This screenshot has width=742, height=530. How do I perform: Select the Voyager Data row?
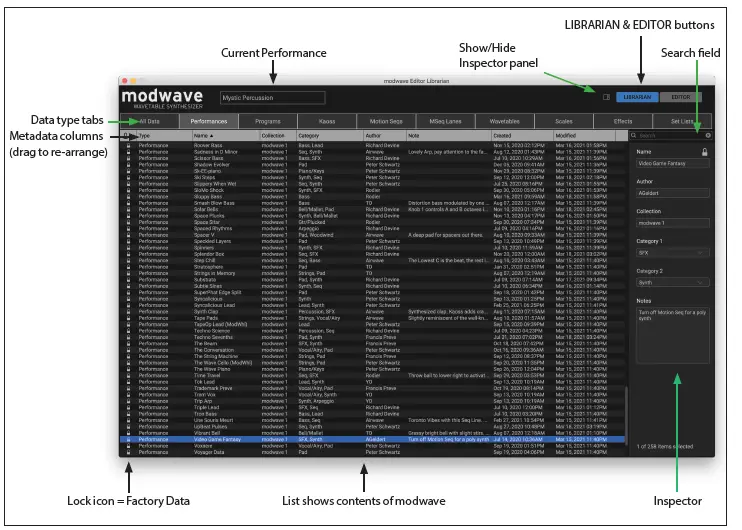click(x=372, y=452)
